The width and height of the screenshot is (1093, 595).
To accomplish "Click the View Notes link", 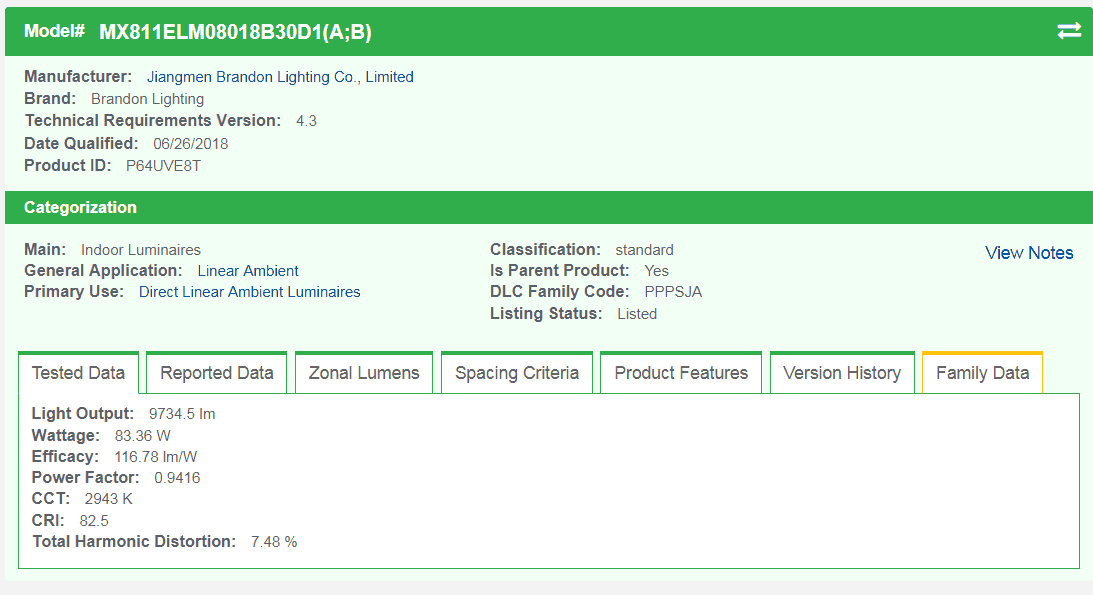I will 1029,253.
